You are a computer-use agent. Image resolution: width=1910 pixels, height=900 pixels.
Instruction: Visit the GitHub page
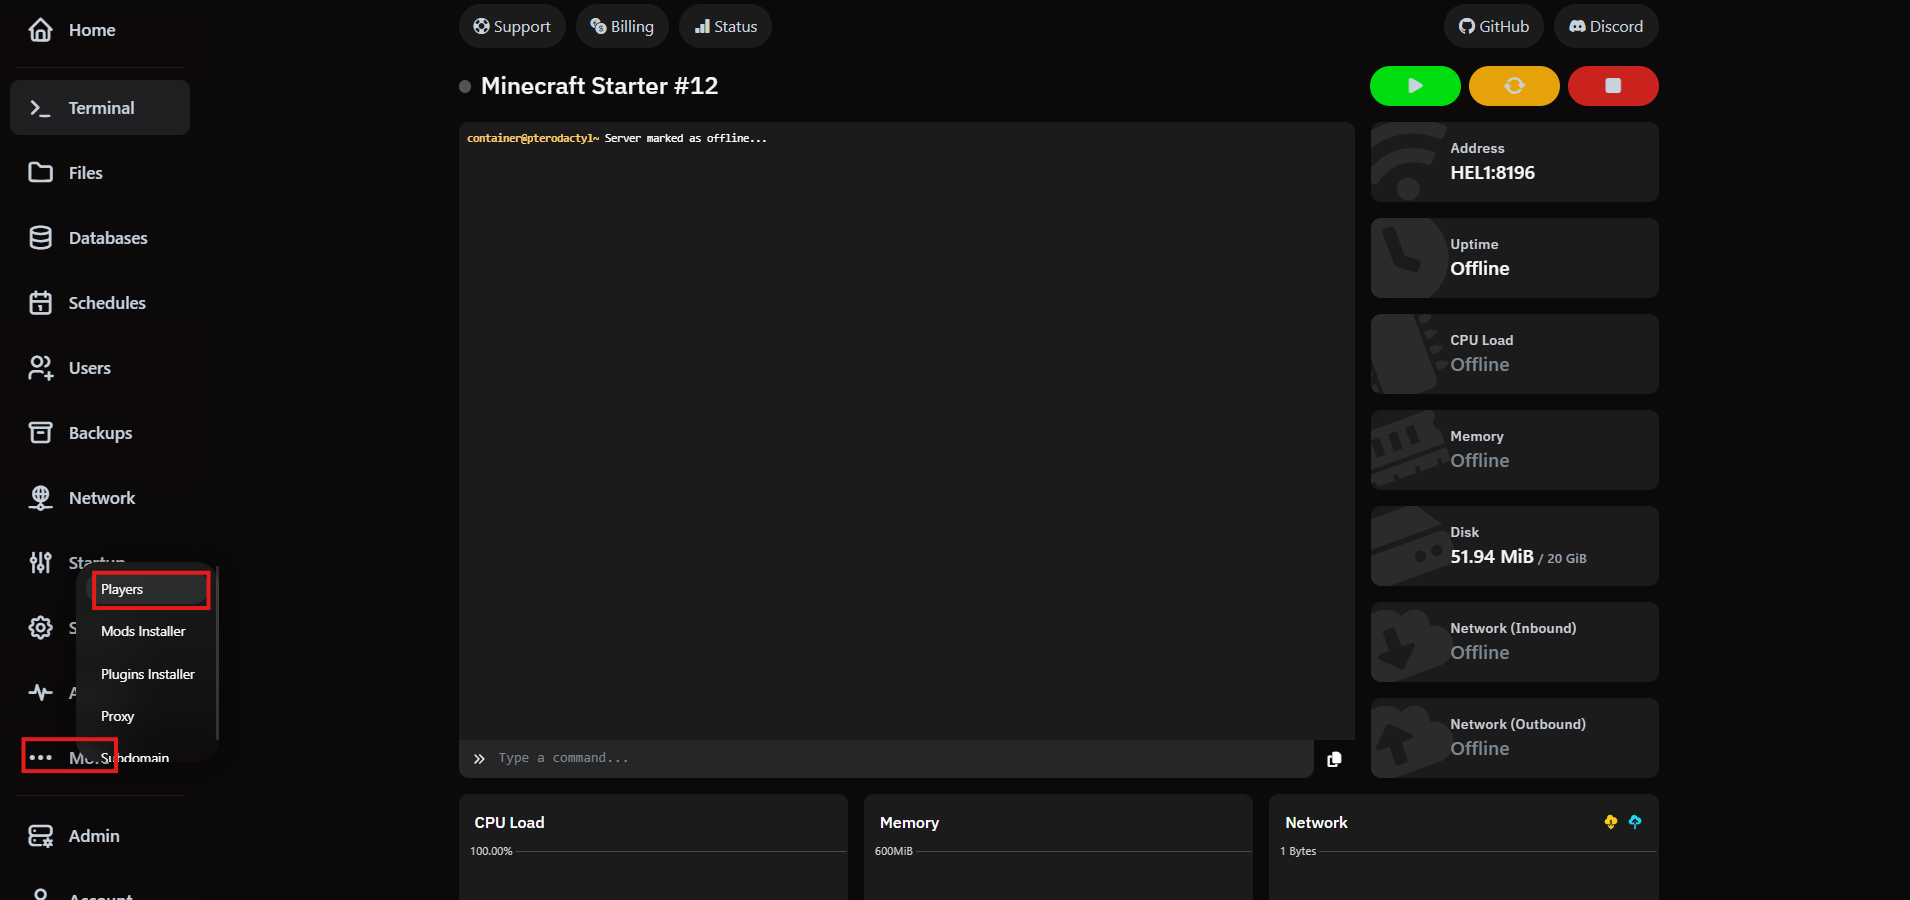click(x=1492, y=26)
